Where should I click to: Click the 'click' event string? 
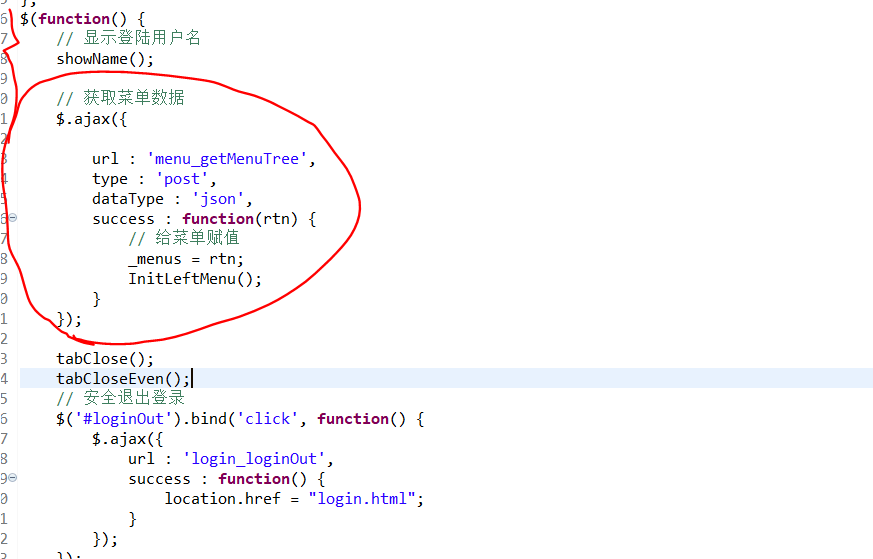click(x=267, y=419)
